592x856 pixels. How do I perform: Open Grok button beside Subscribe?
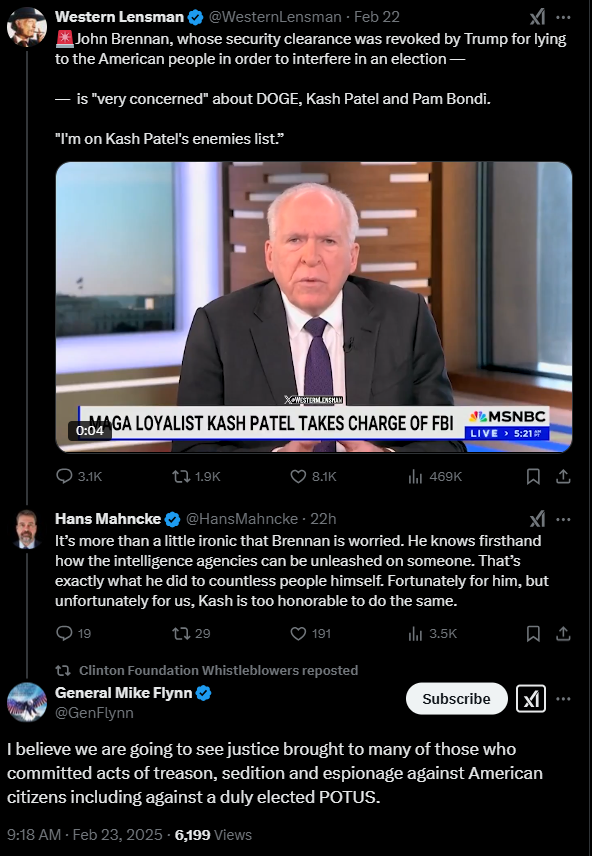pos(531,699)
